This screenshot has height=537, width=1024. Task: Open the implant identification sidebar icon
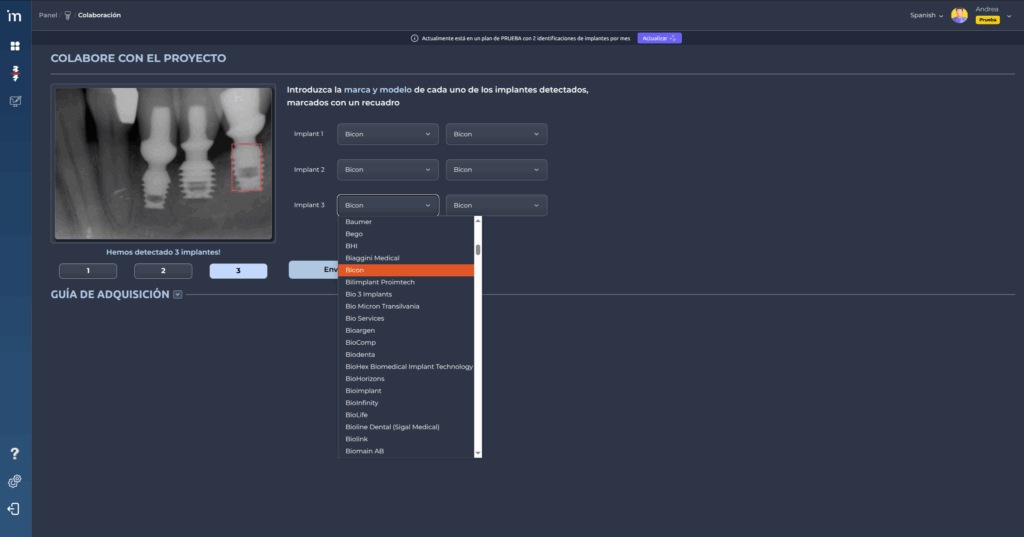(16, 73)
